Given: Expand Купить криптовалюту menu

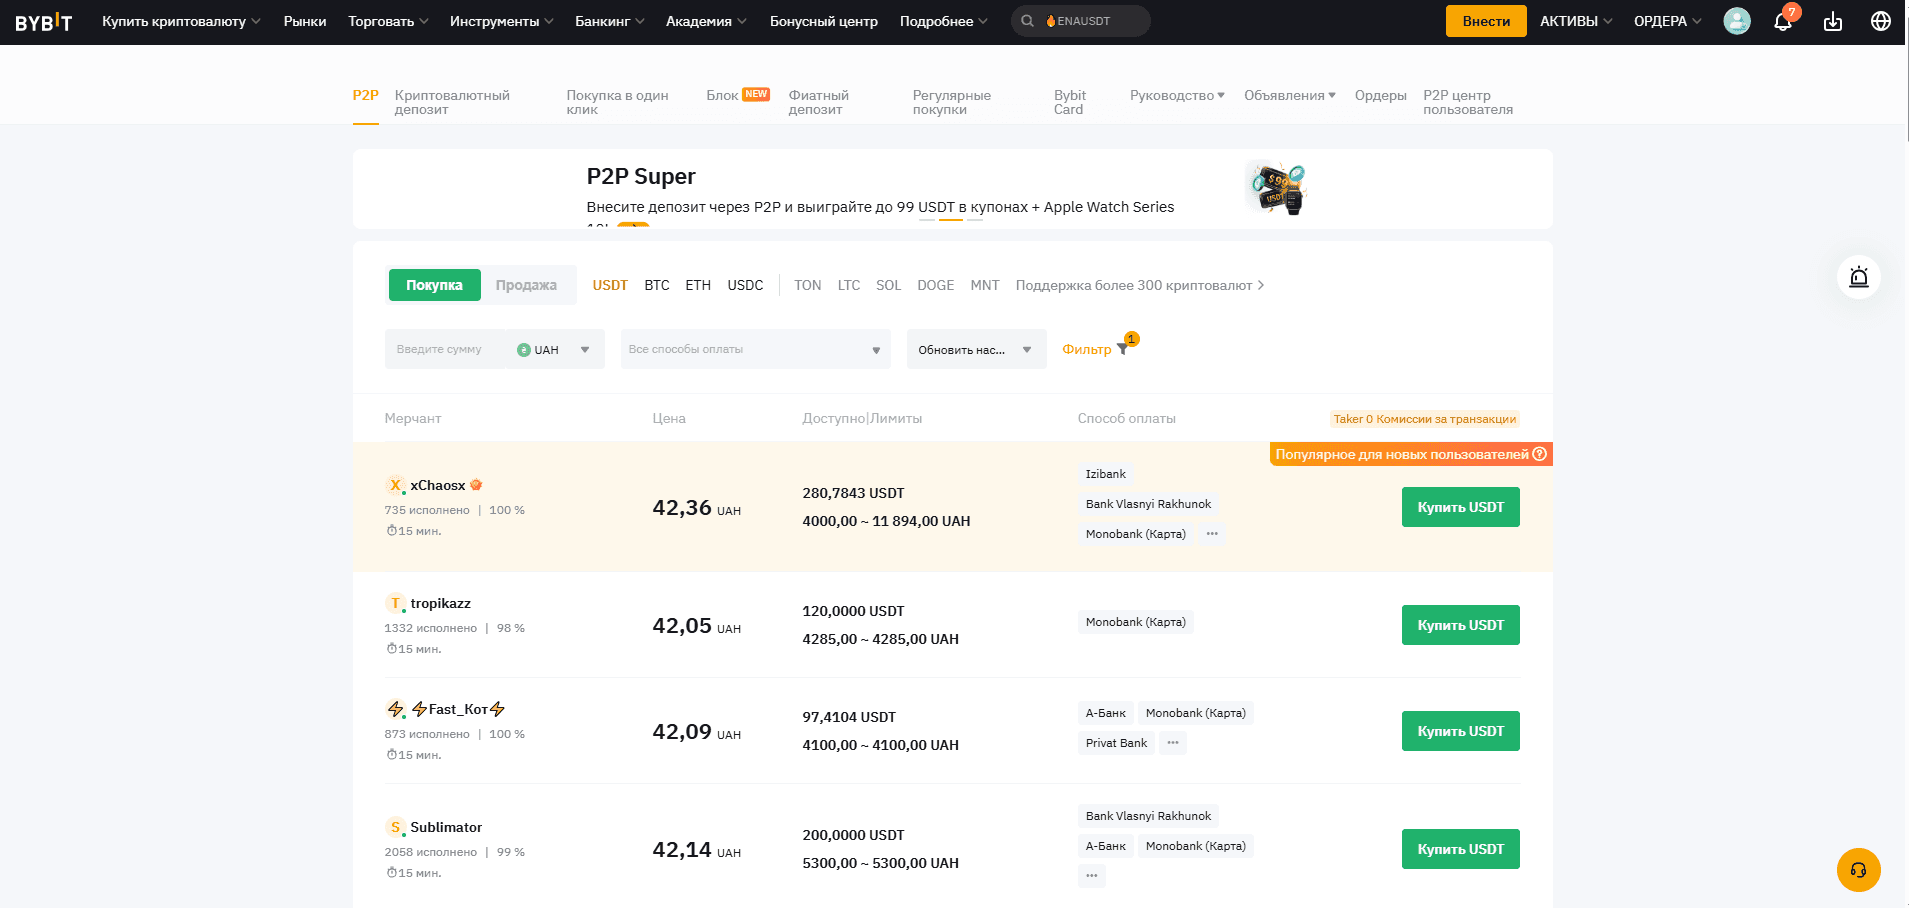Looking at the screenshot, I should [x=181, y=21].
